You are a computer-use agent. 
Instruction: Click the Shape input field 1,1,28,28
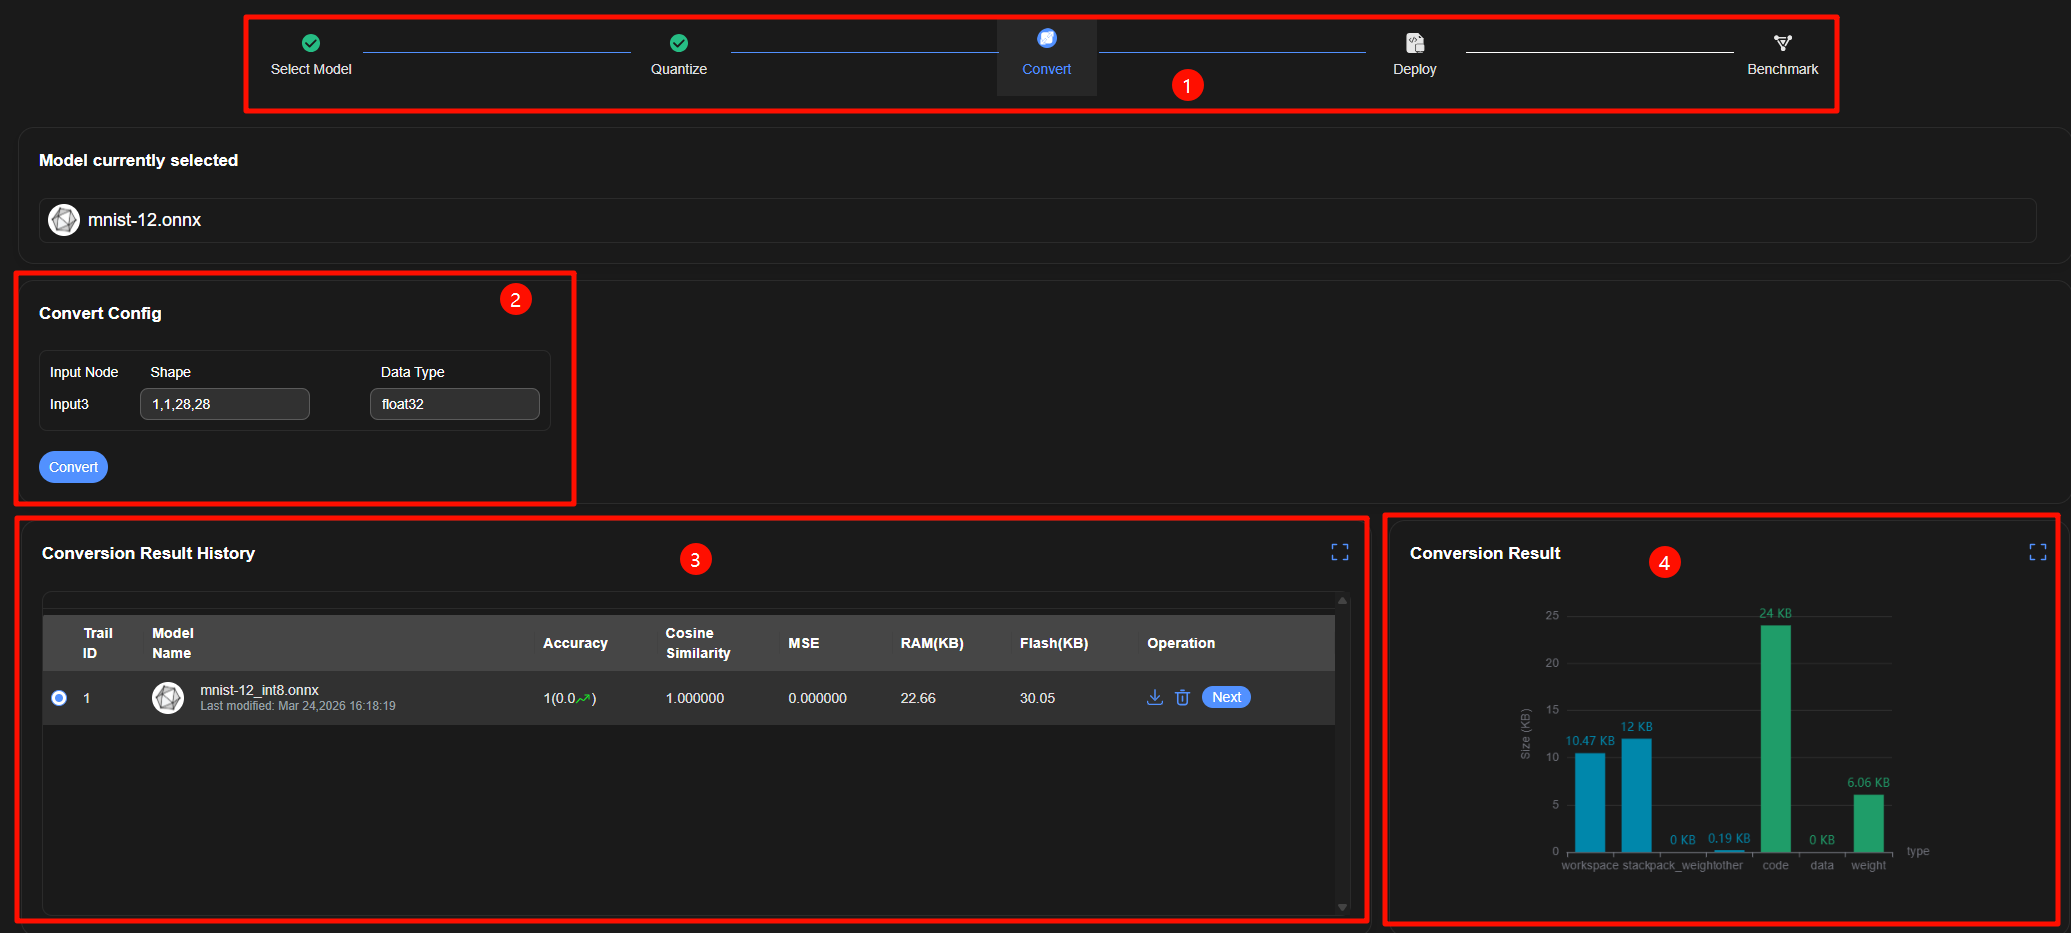point(224,404)
